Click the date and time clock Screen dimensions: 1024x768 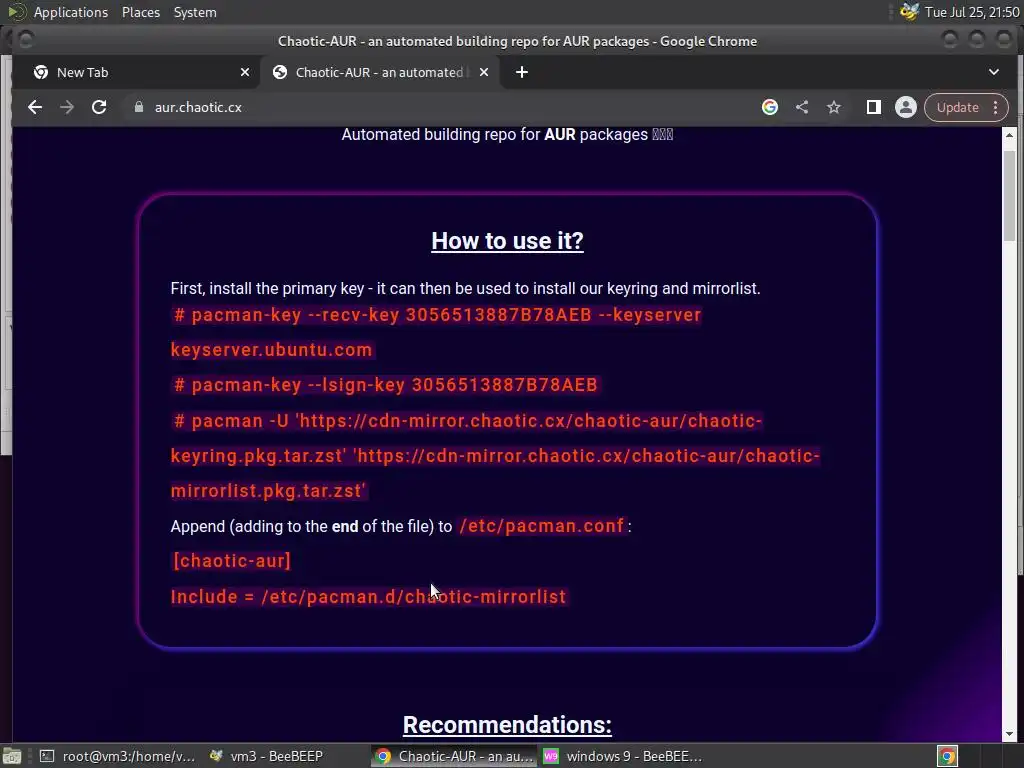click(972, 12)
